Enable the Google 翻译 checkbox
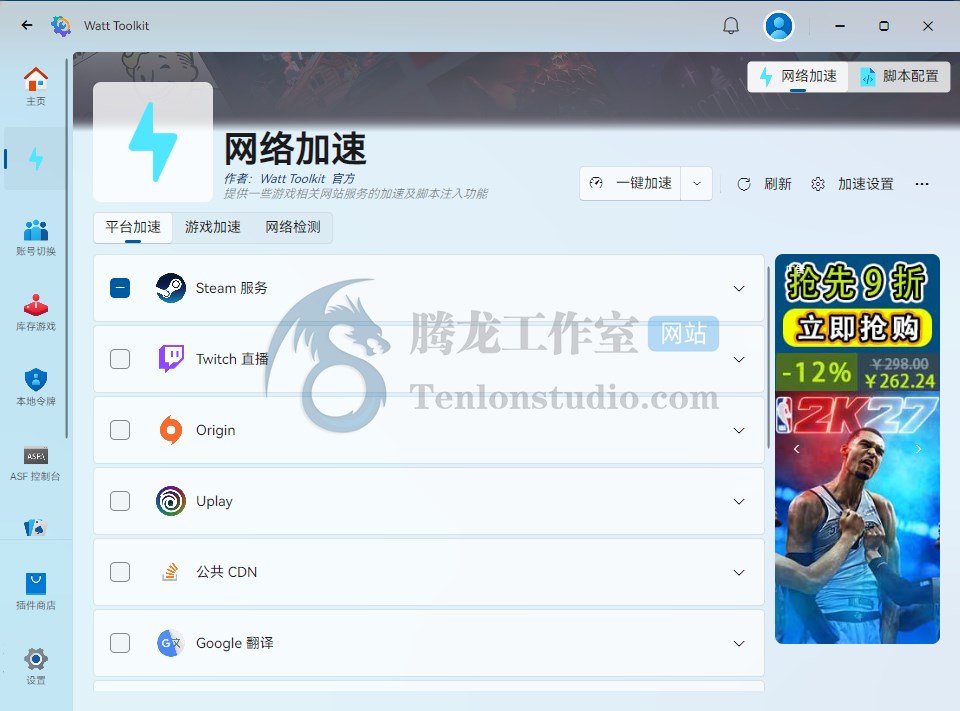 point(120,643)
